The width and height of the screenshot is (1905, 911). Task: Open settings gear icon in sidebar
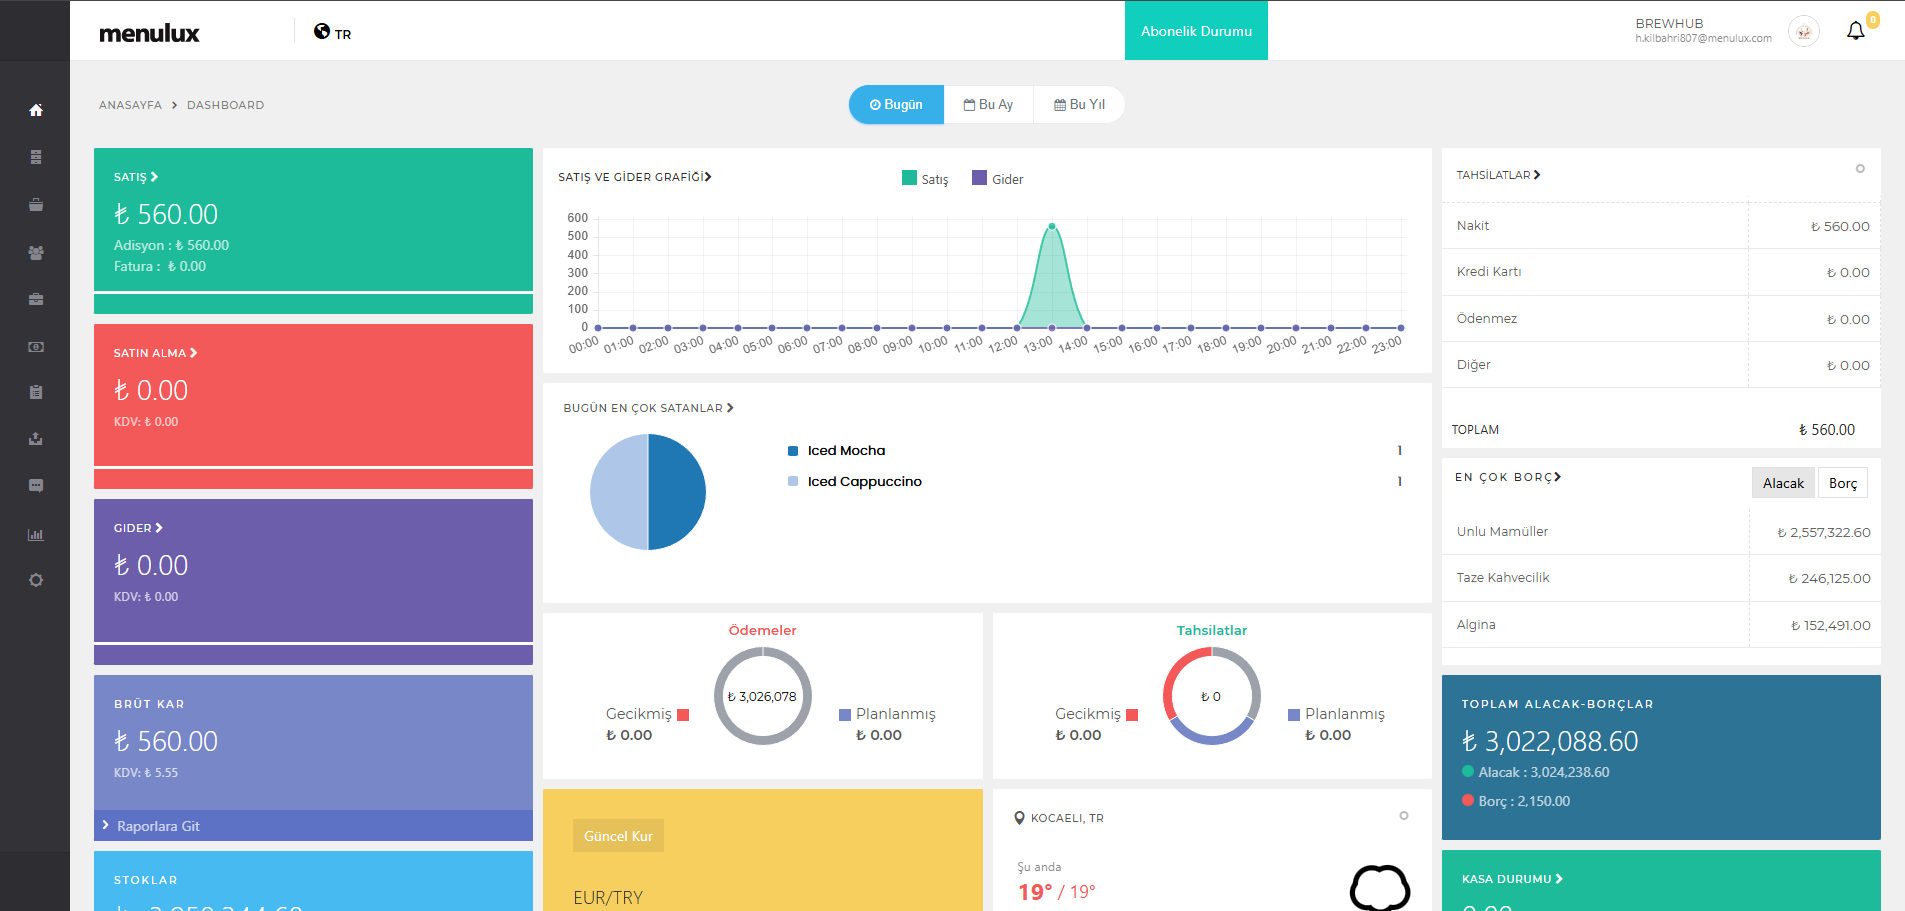[x=36, y=580]
